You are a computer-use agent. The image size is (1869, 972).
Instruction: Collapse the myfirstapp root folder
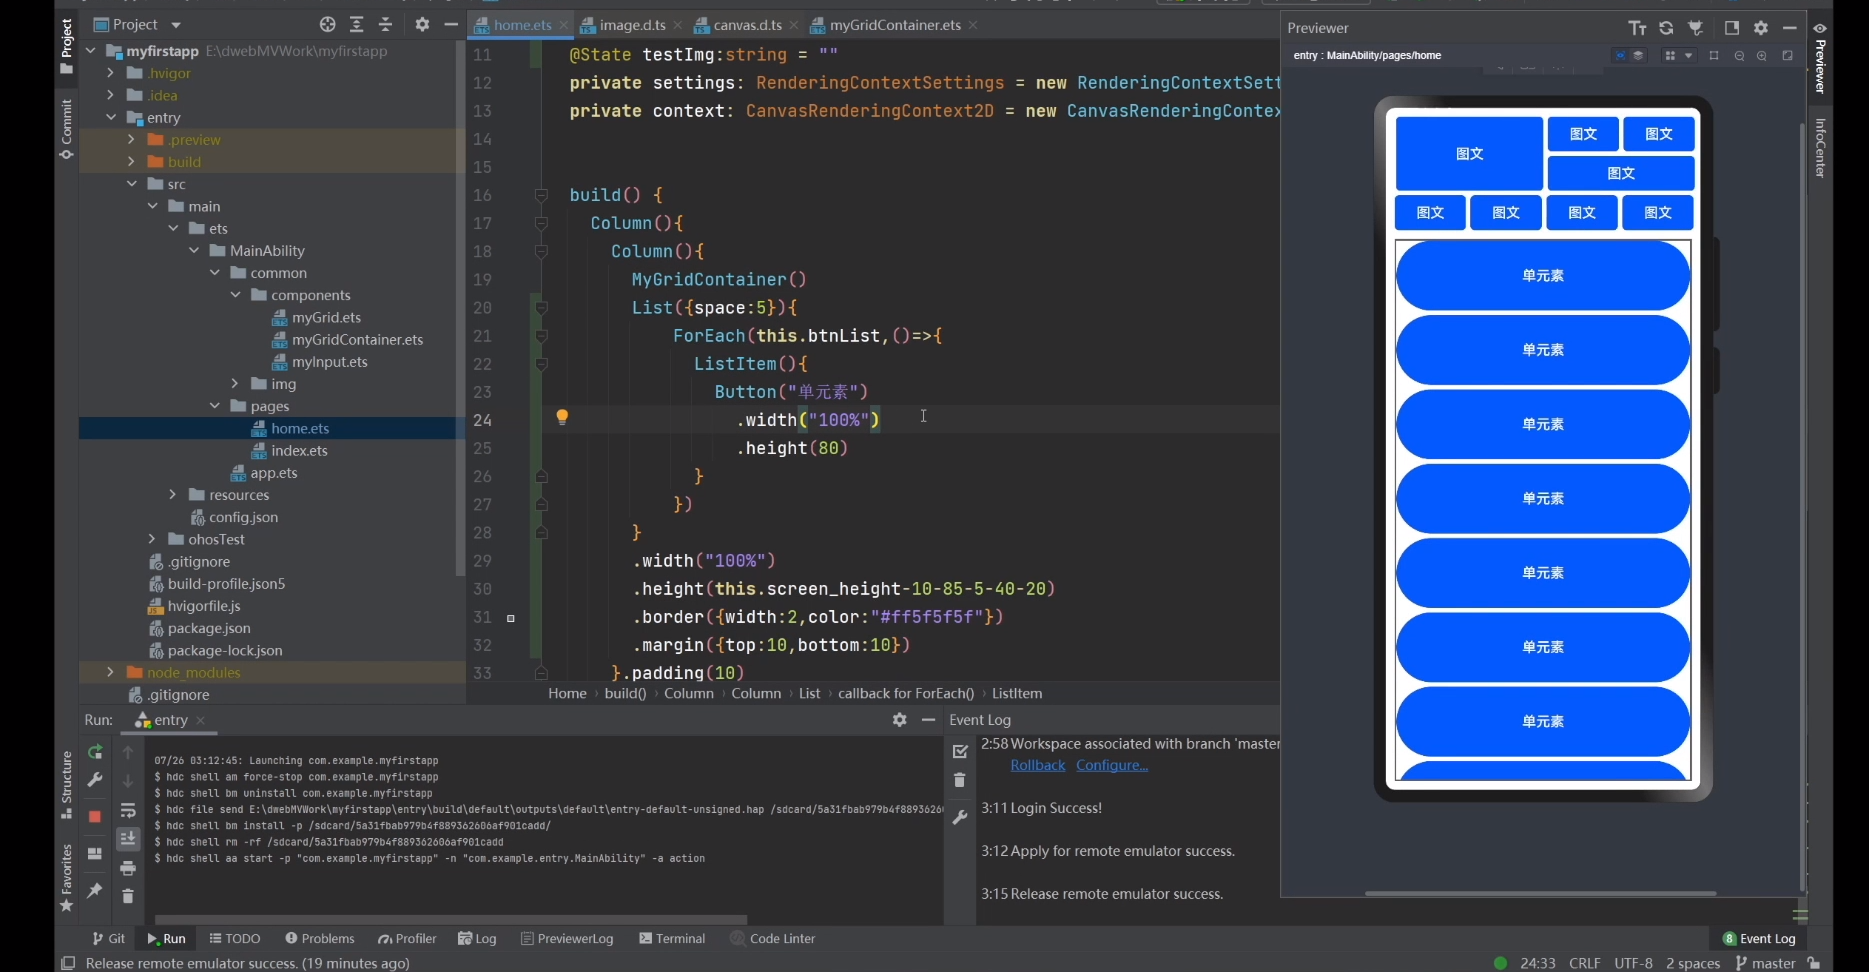pos(91,51)
